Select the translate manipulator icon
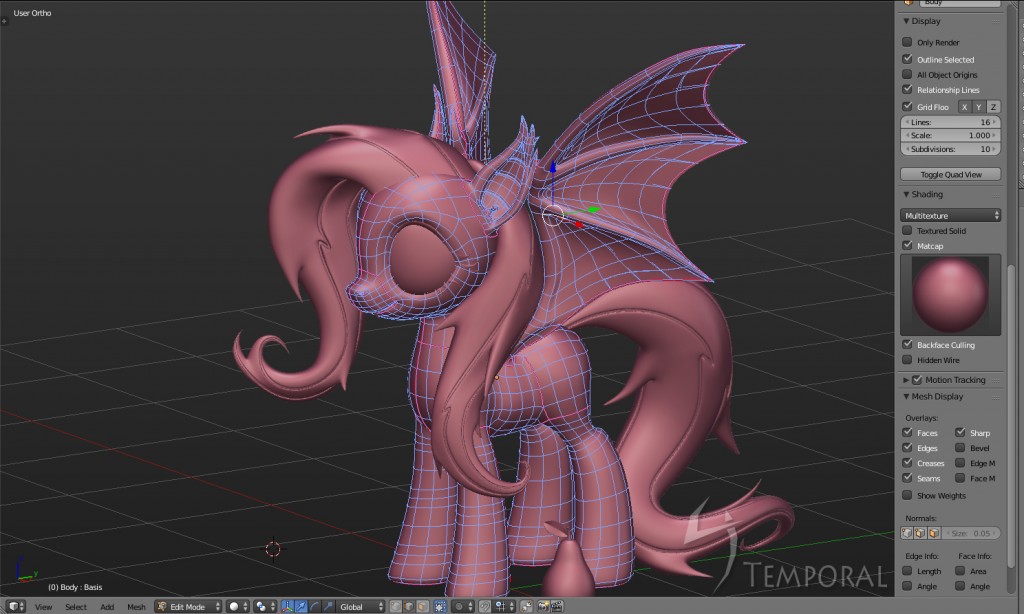 (x=300, y=607)
